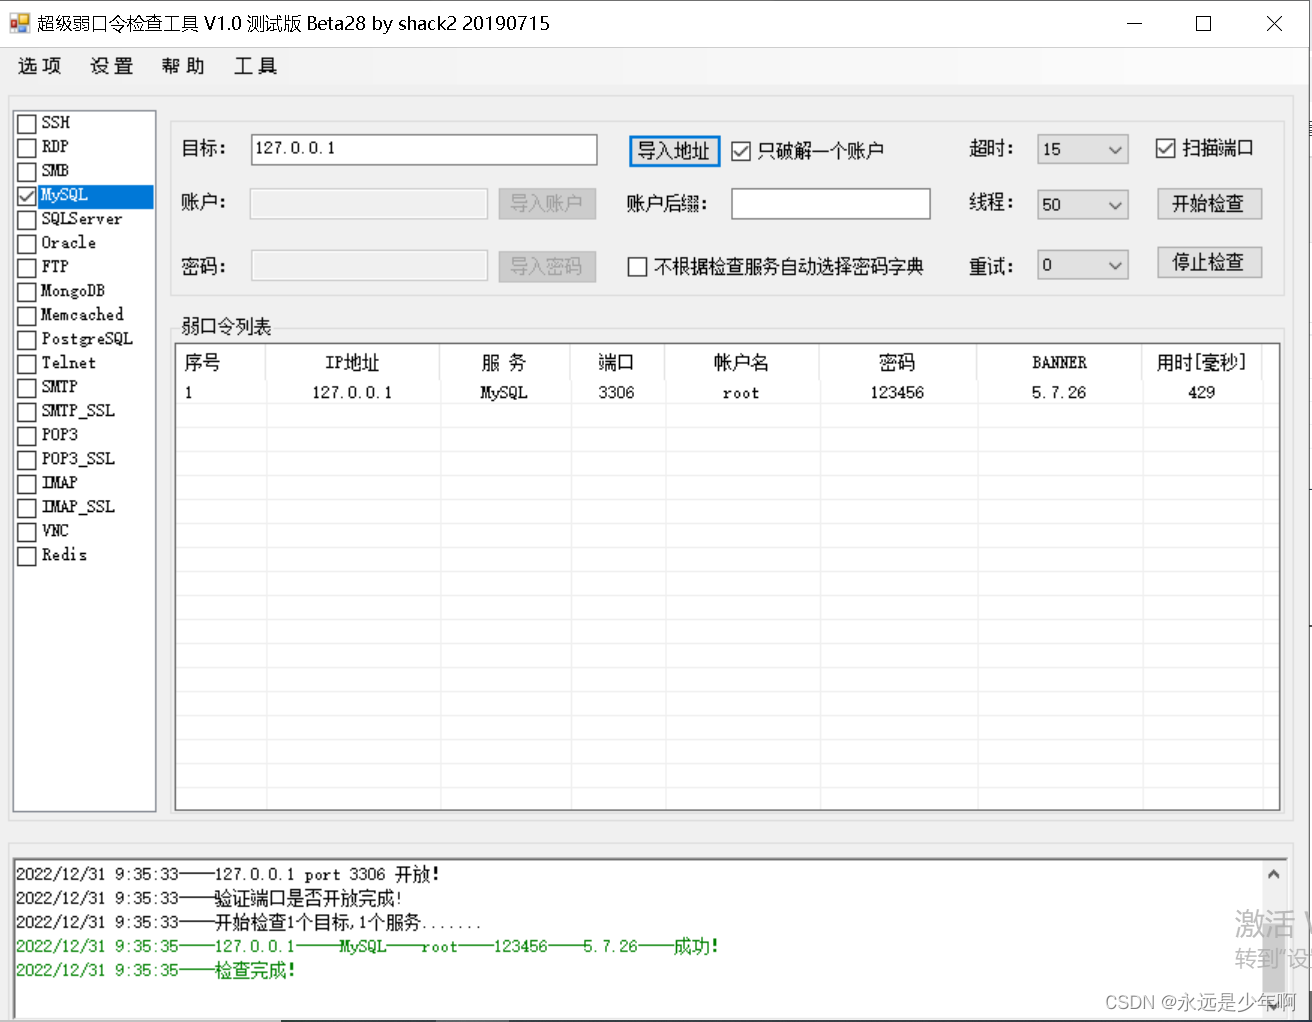Screen dimensions: 1312x1022
Task: Open the 工具 menu
Action: [x=255, y=66]
